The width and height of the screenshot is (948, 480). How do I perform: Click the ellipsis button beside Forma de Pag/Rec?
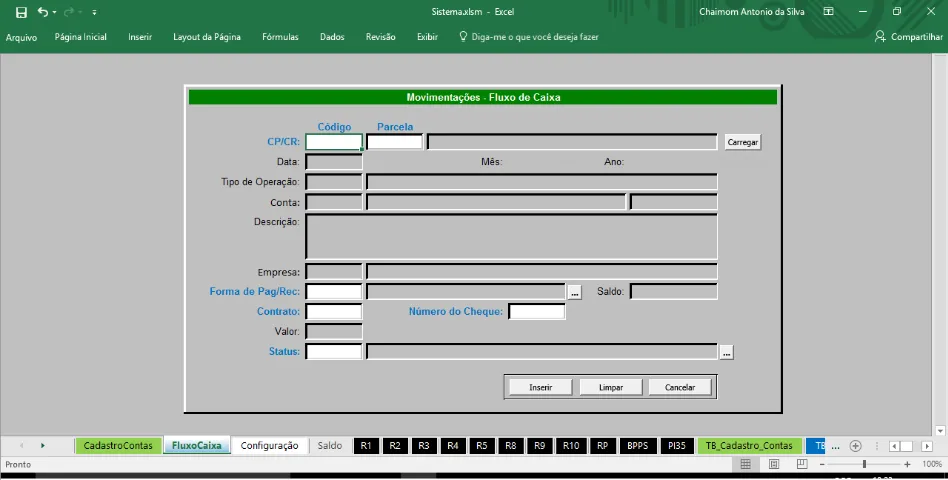pos(574,292)
